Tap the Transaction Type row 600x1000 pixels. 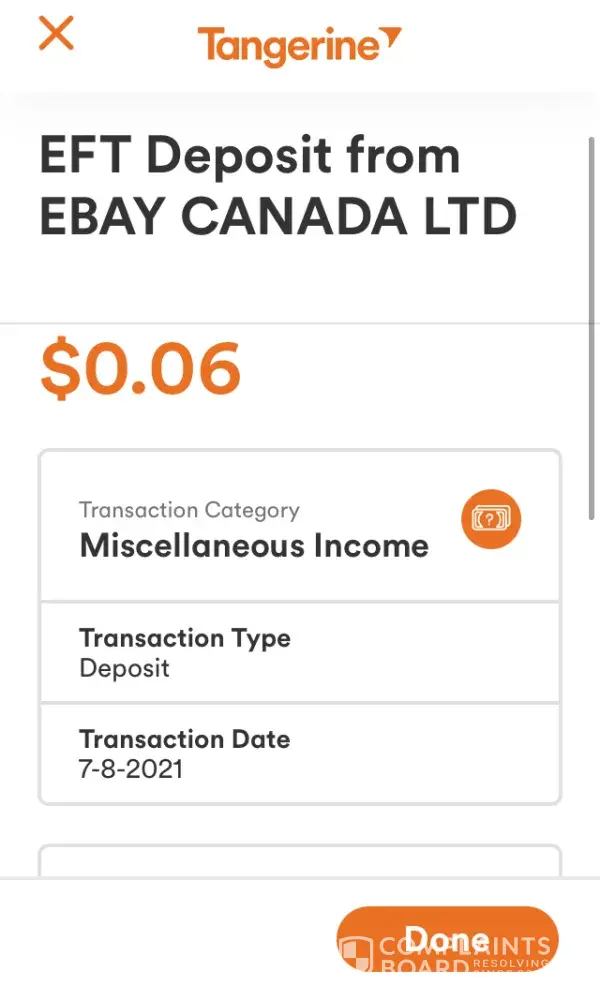(300, 652)
